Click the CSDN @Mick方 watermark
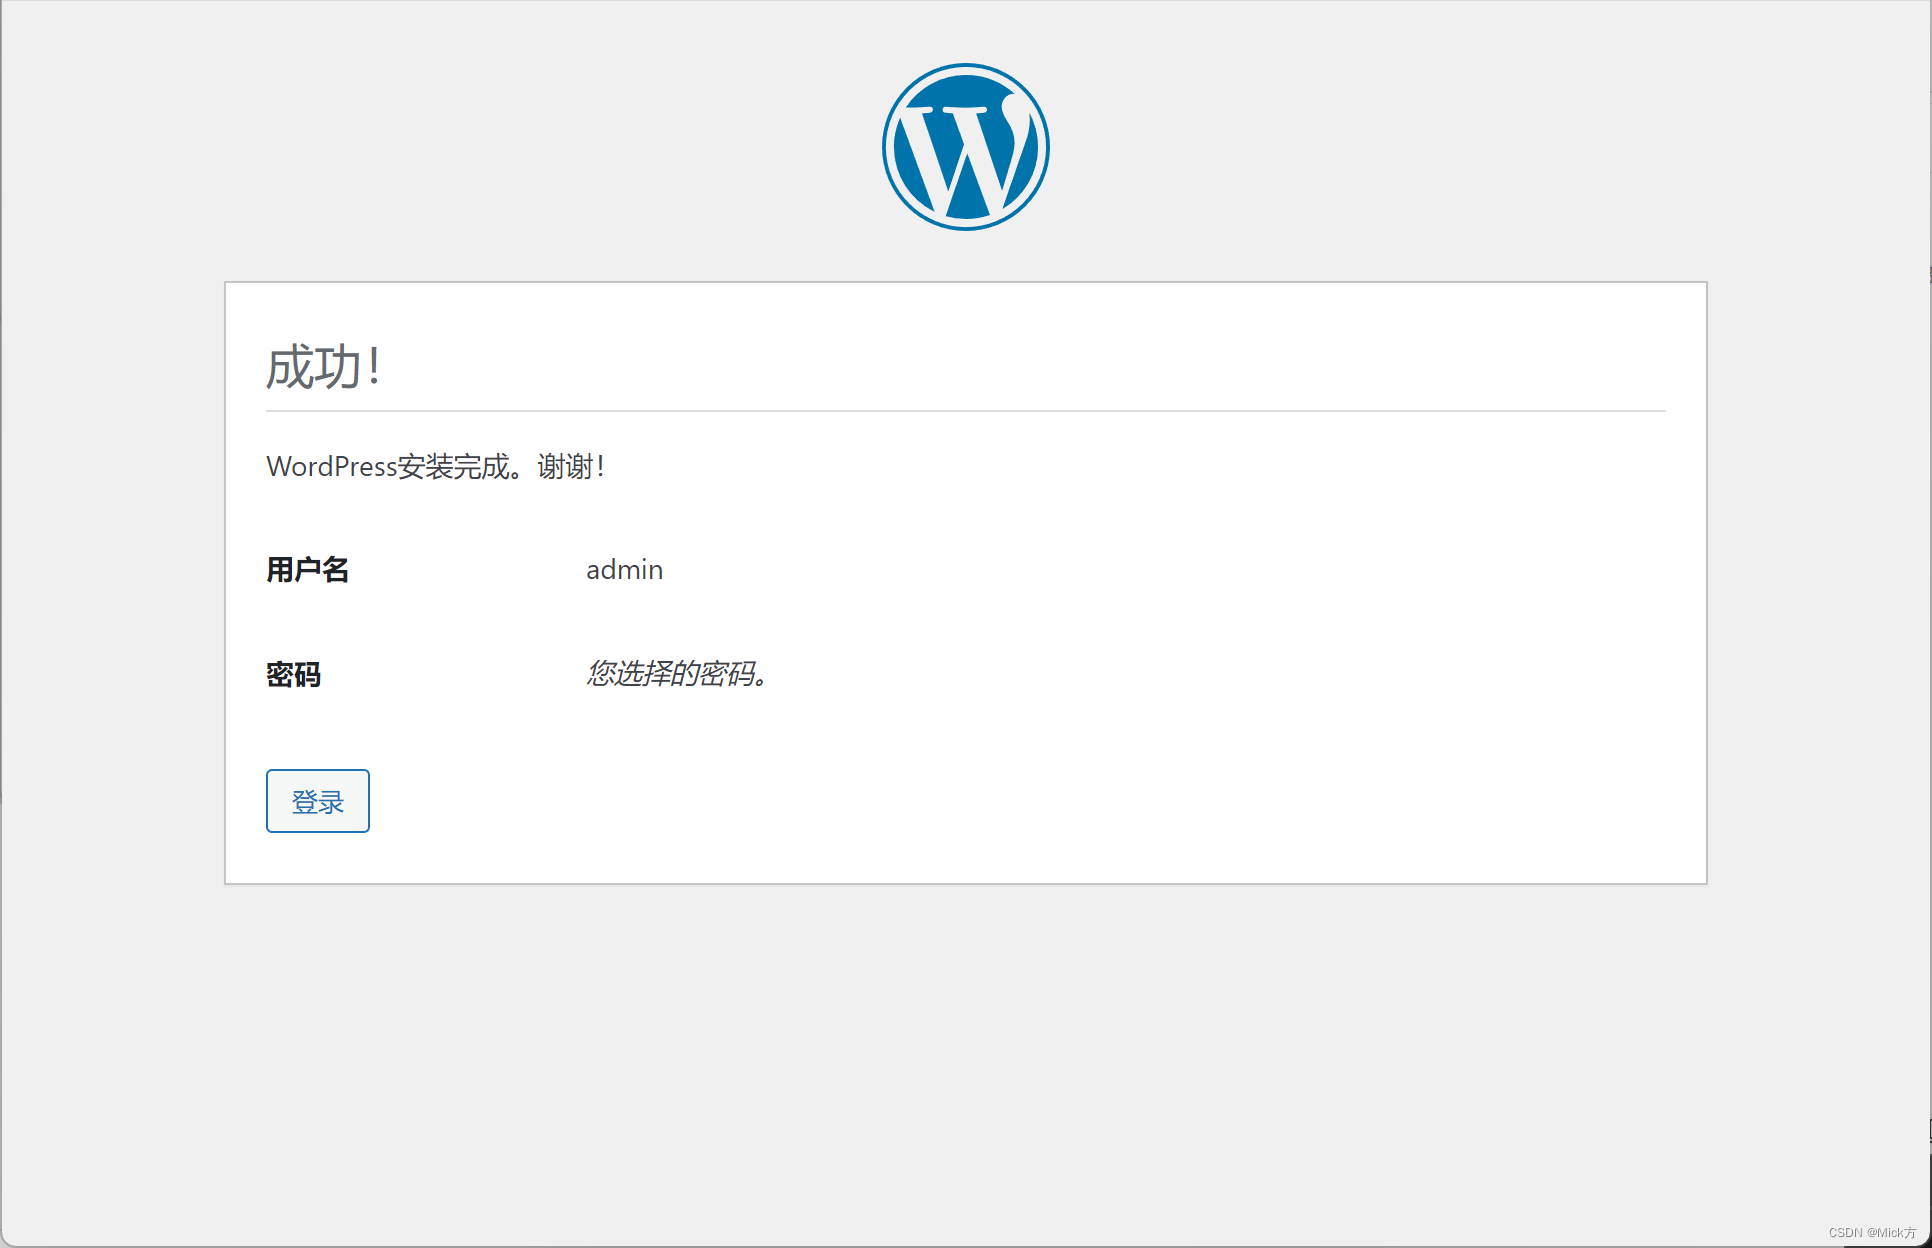Viewport: 1932px width, 1248px height. coord(1872,1233)
